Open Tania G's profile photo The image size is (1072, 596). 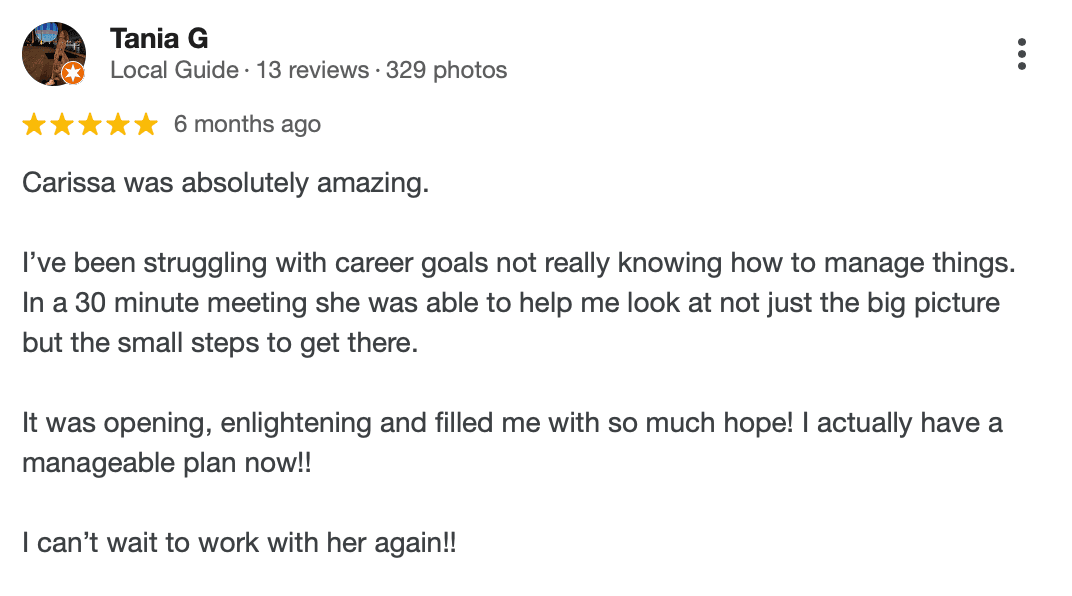51,52
